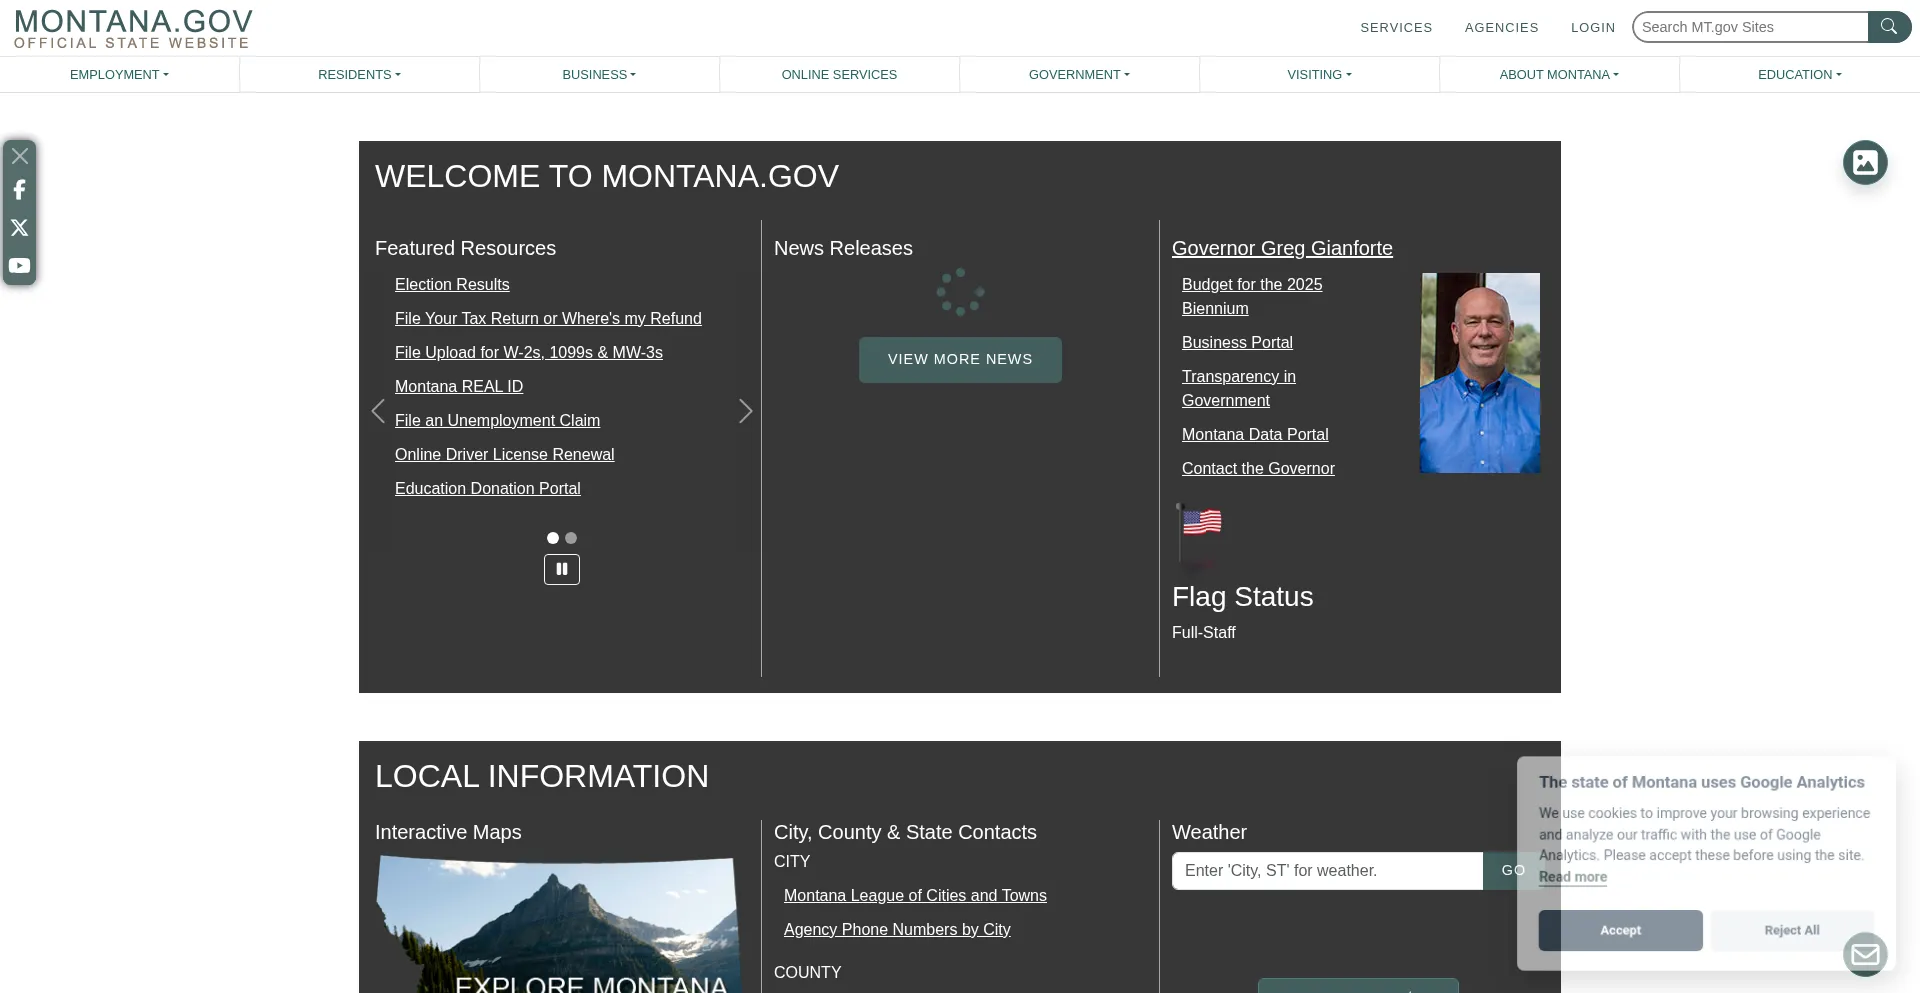Accept the Google Analytics cookies

coord(1620,930)
